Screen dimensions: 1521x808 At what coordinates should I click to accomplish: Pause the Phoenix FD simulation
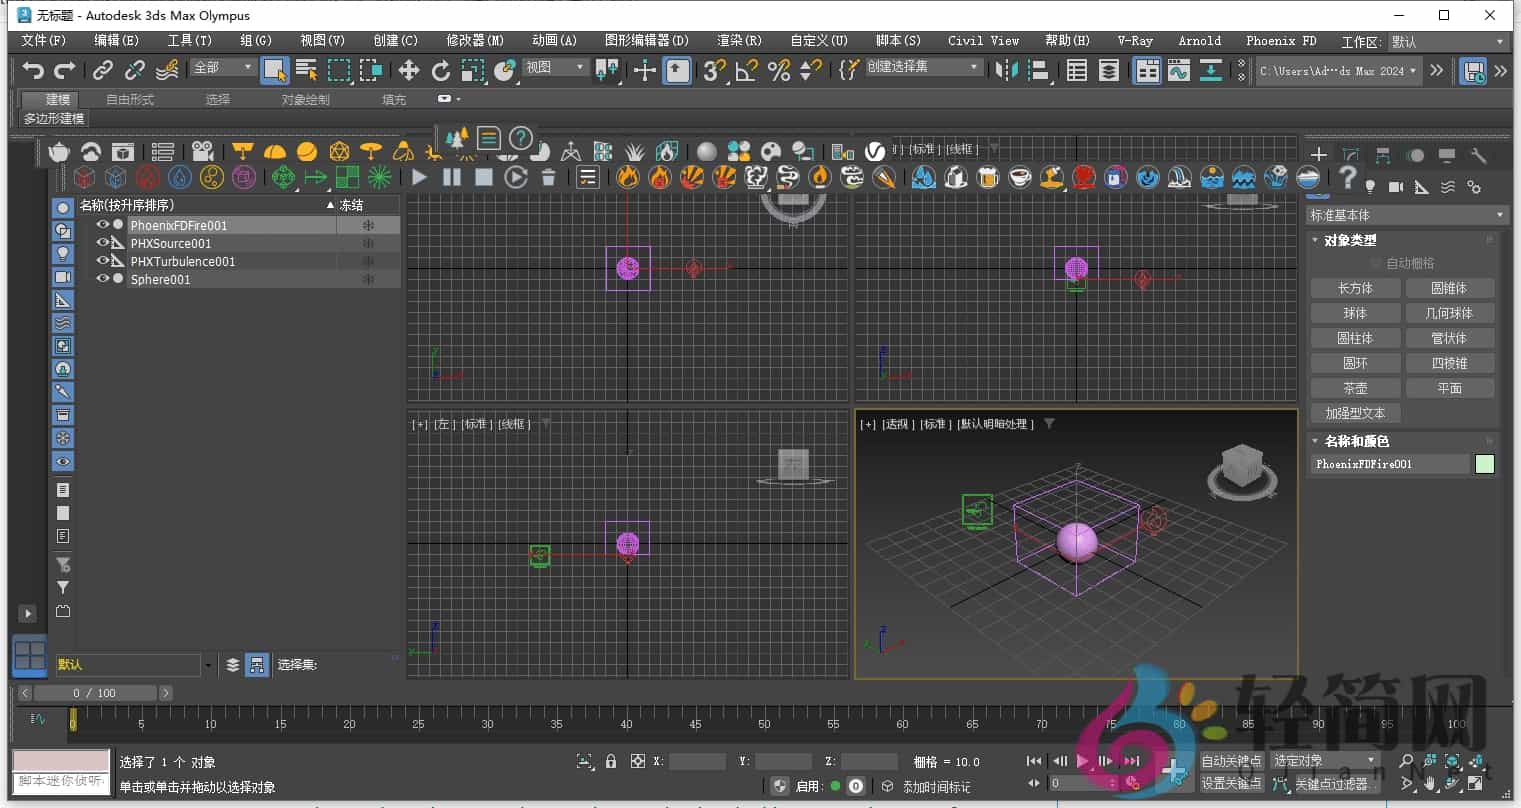pos(452,177)
